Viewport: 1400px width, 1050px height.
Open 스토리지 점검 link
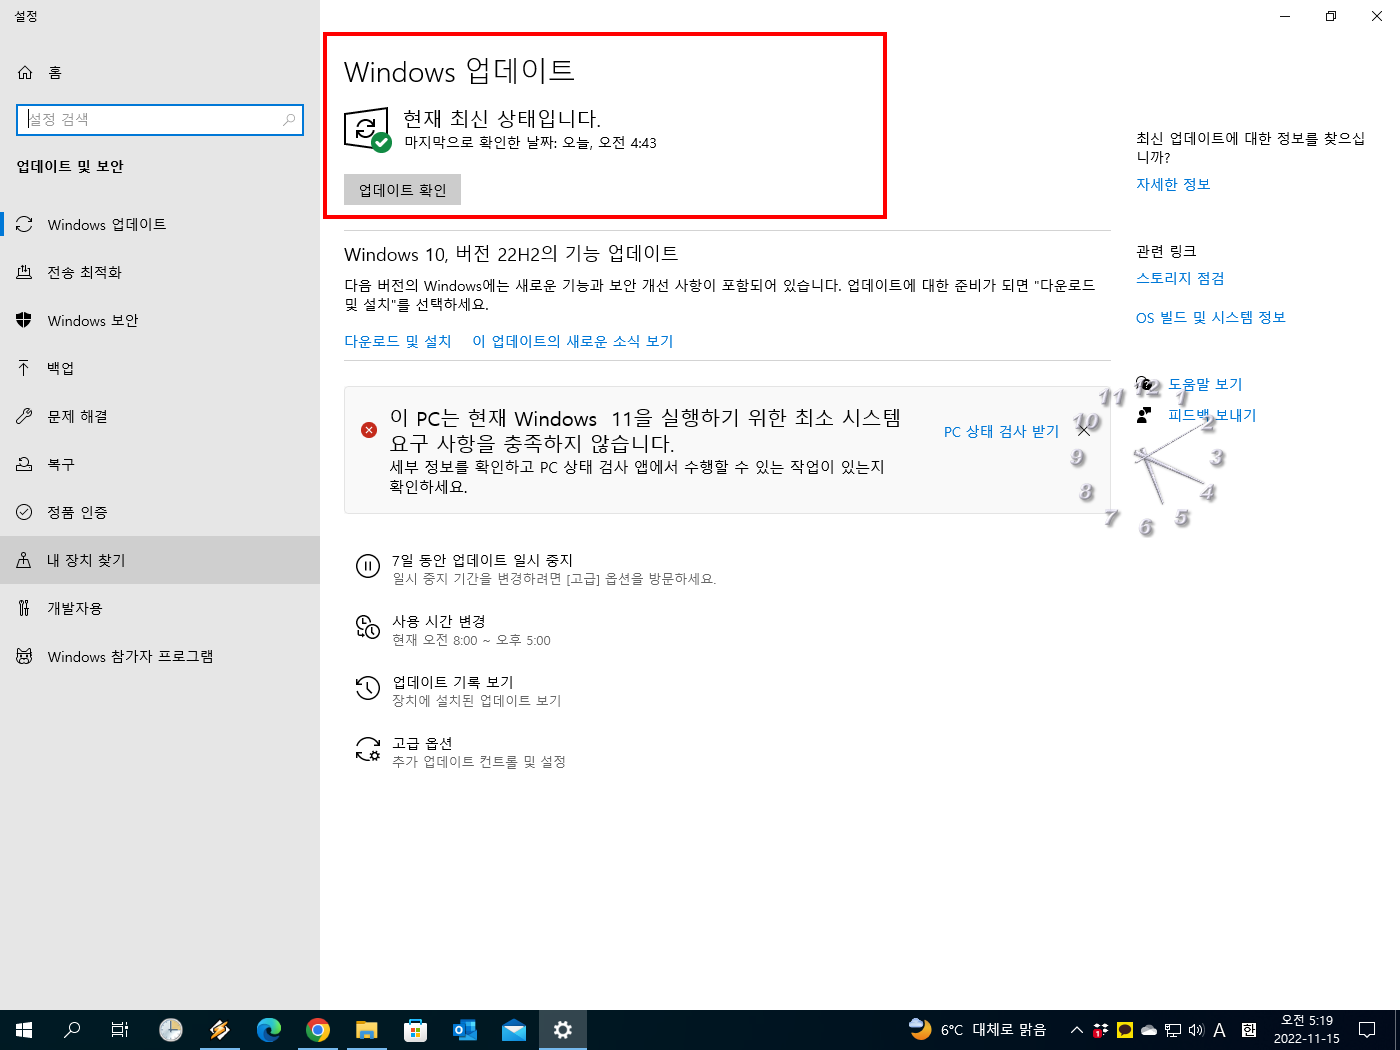point(1180,278)
